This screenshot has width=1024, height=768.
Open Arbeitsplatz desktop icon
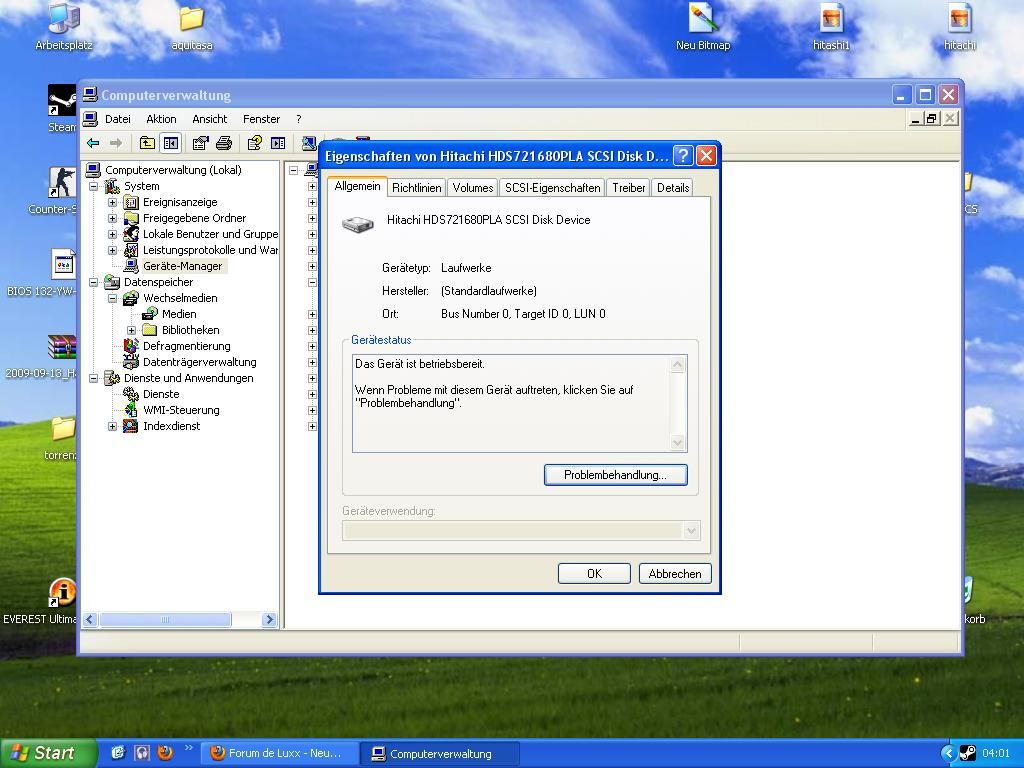(x=63, y=27)
